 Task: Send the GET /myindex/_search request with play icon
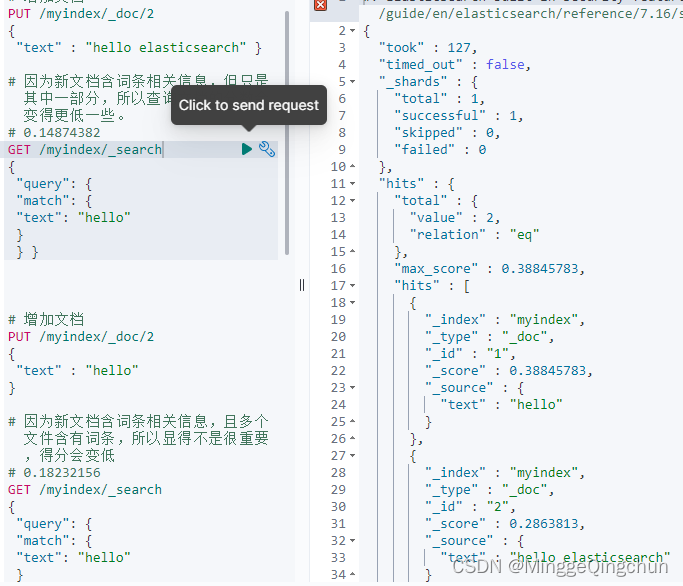click(x=247, y=149)
